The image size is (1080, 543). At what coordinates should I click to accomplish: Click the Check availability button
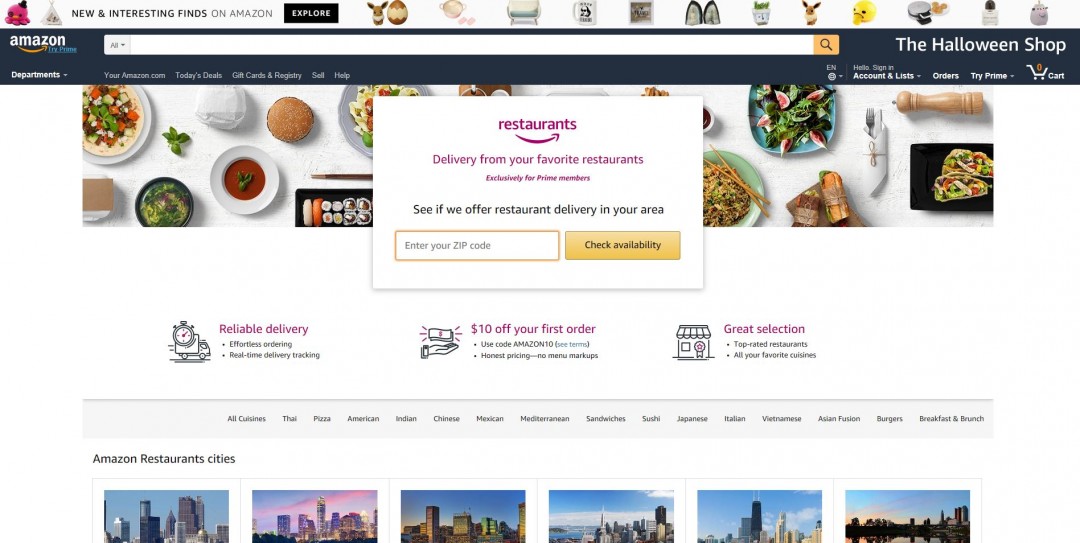623,245
